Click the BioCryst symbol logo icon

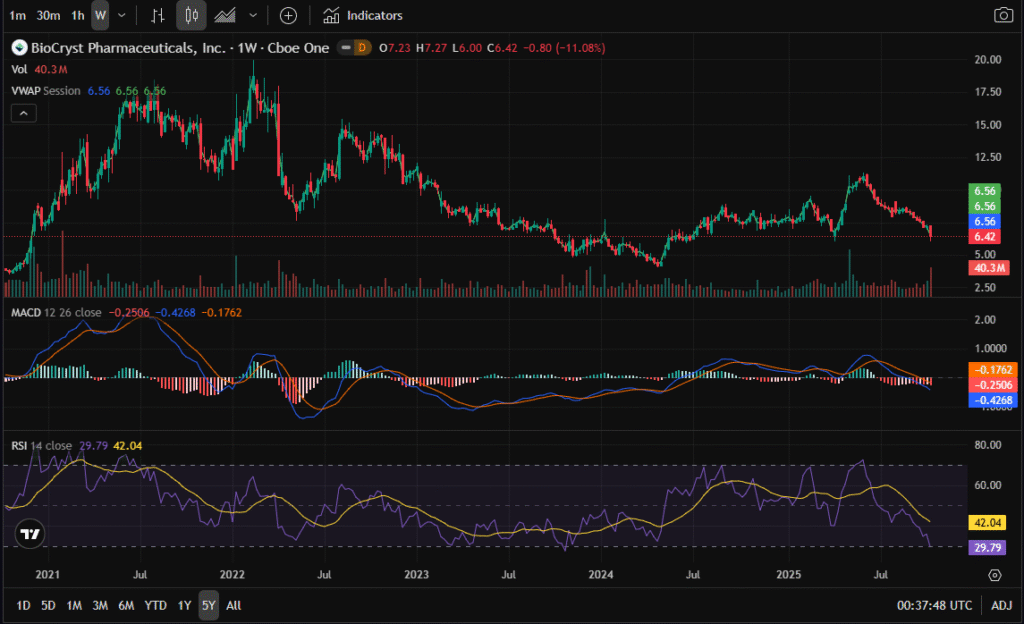coord(17,47)
